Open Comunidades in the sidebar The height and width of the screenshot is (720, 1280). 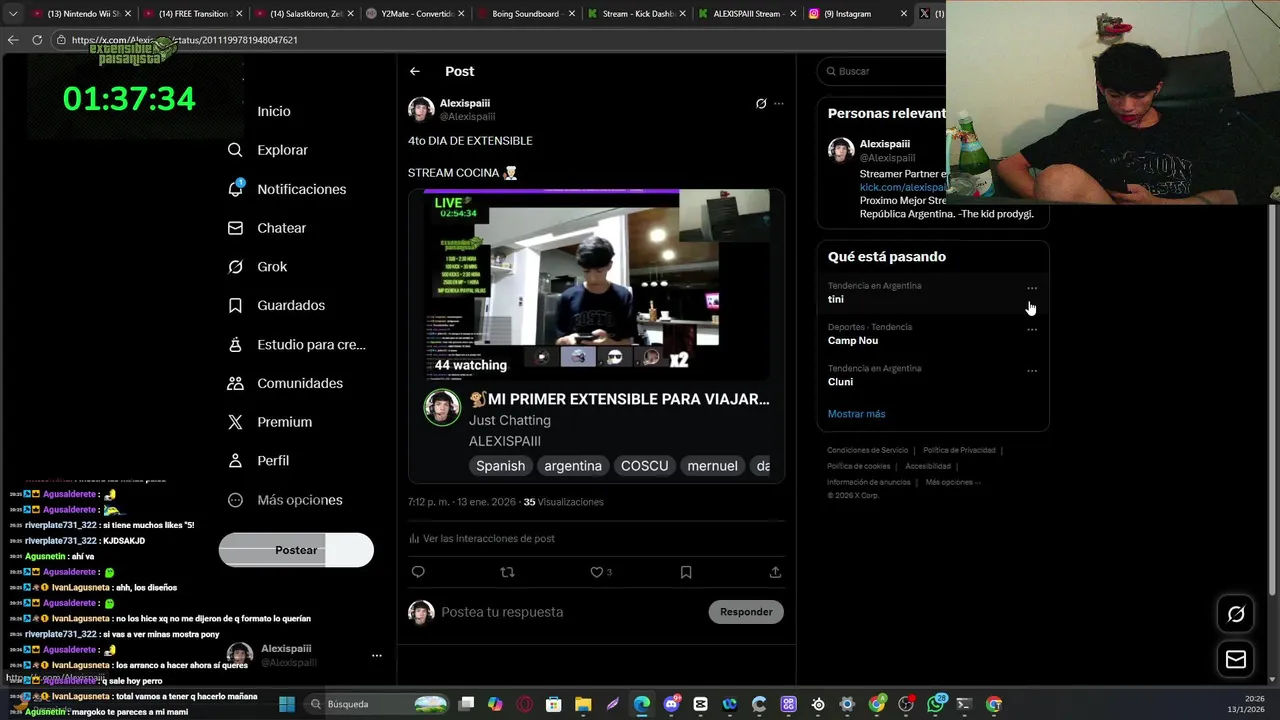(300, 383)
